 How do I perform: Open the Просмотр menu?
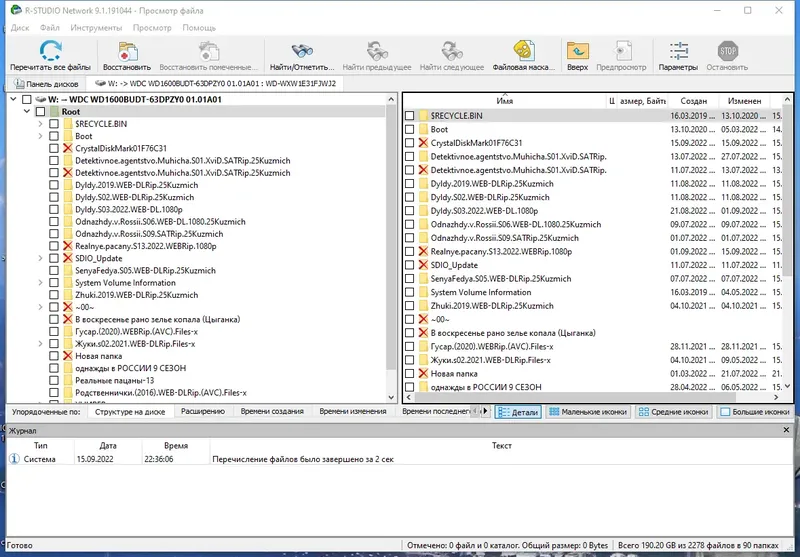click(x=152, y=28)
